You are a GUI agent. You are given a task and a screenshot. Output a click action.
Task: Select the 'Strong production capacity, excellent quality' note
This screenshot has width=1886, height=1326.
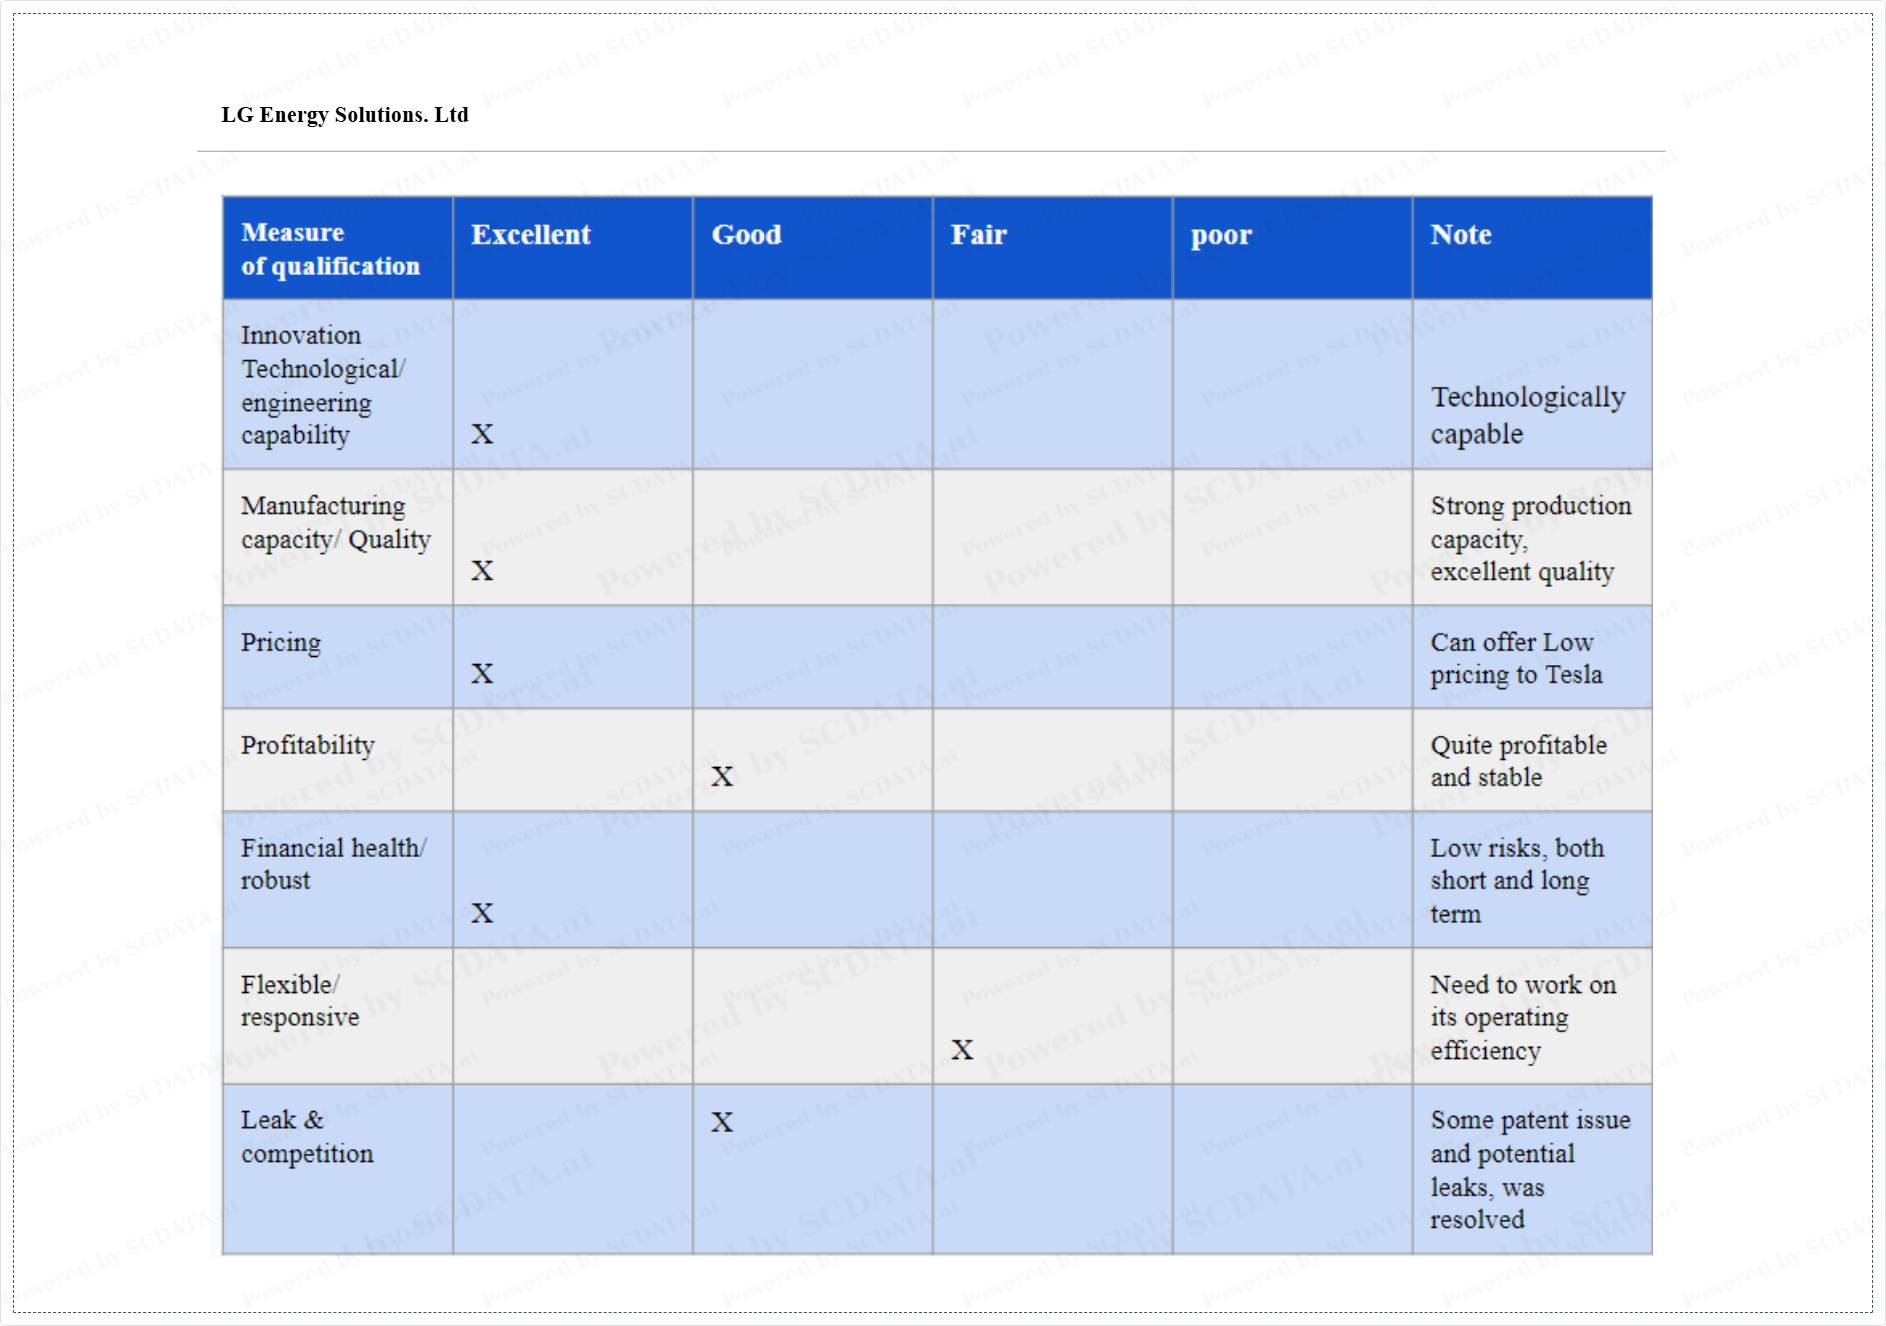coord(1531,538)
